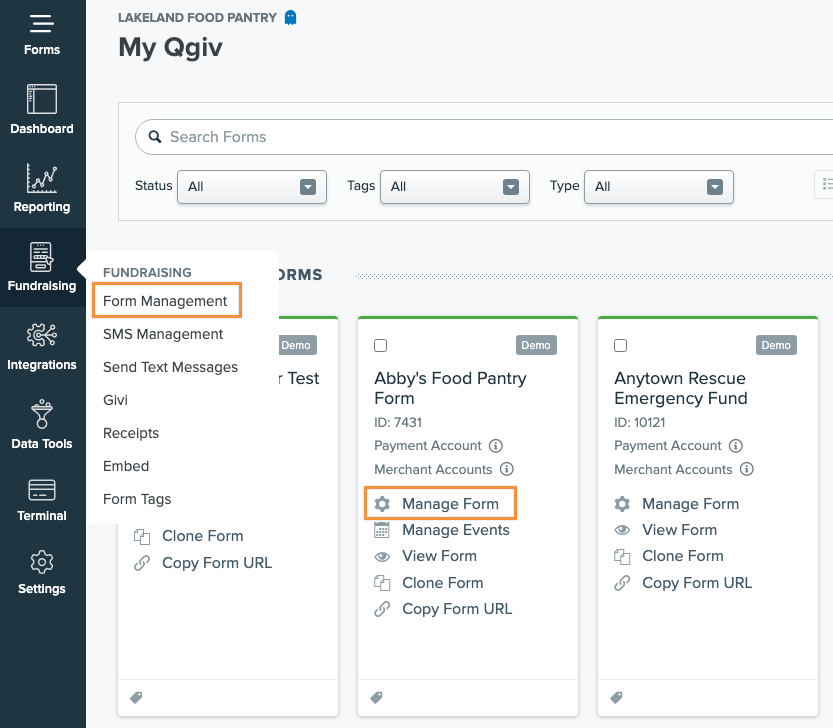This screenshot has width=833, height=728.
Task: Open the Reporting chart icon
Action: (41, 179)
